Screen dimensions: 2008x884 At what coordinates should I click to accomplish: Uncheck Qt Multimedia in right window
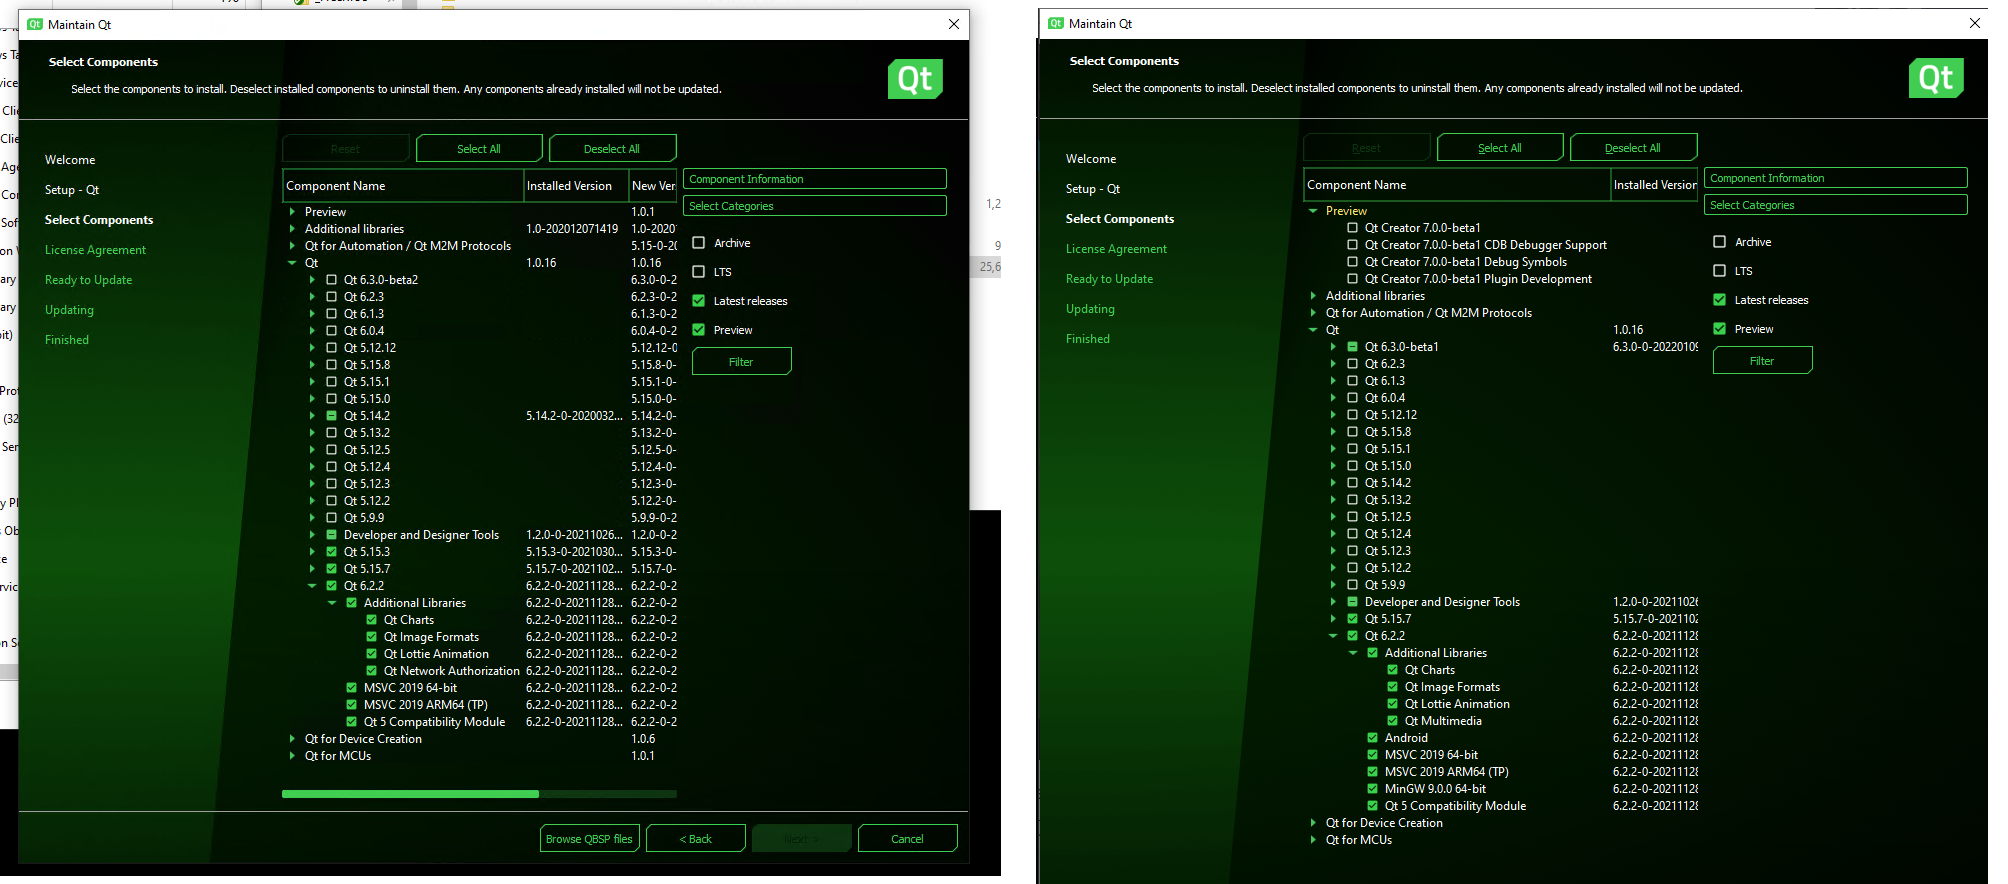pos(1393,721)
